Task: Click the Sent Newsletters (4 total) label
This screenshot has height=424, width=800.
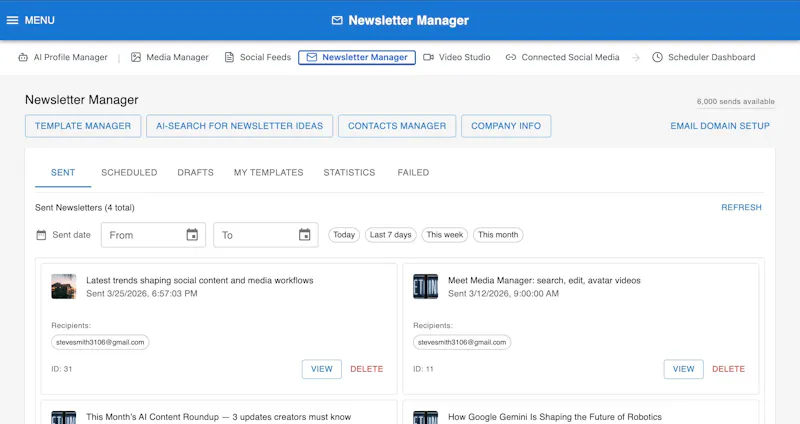Action: [x=85, y=208]
